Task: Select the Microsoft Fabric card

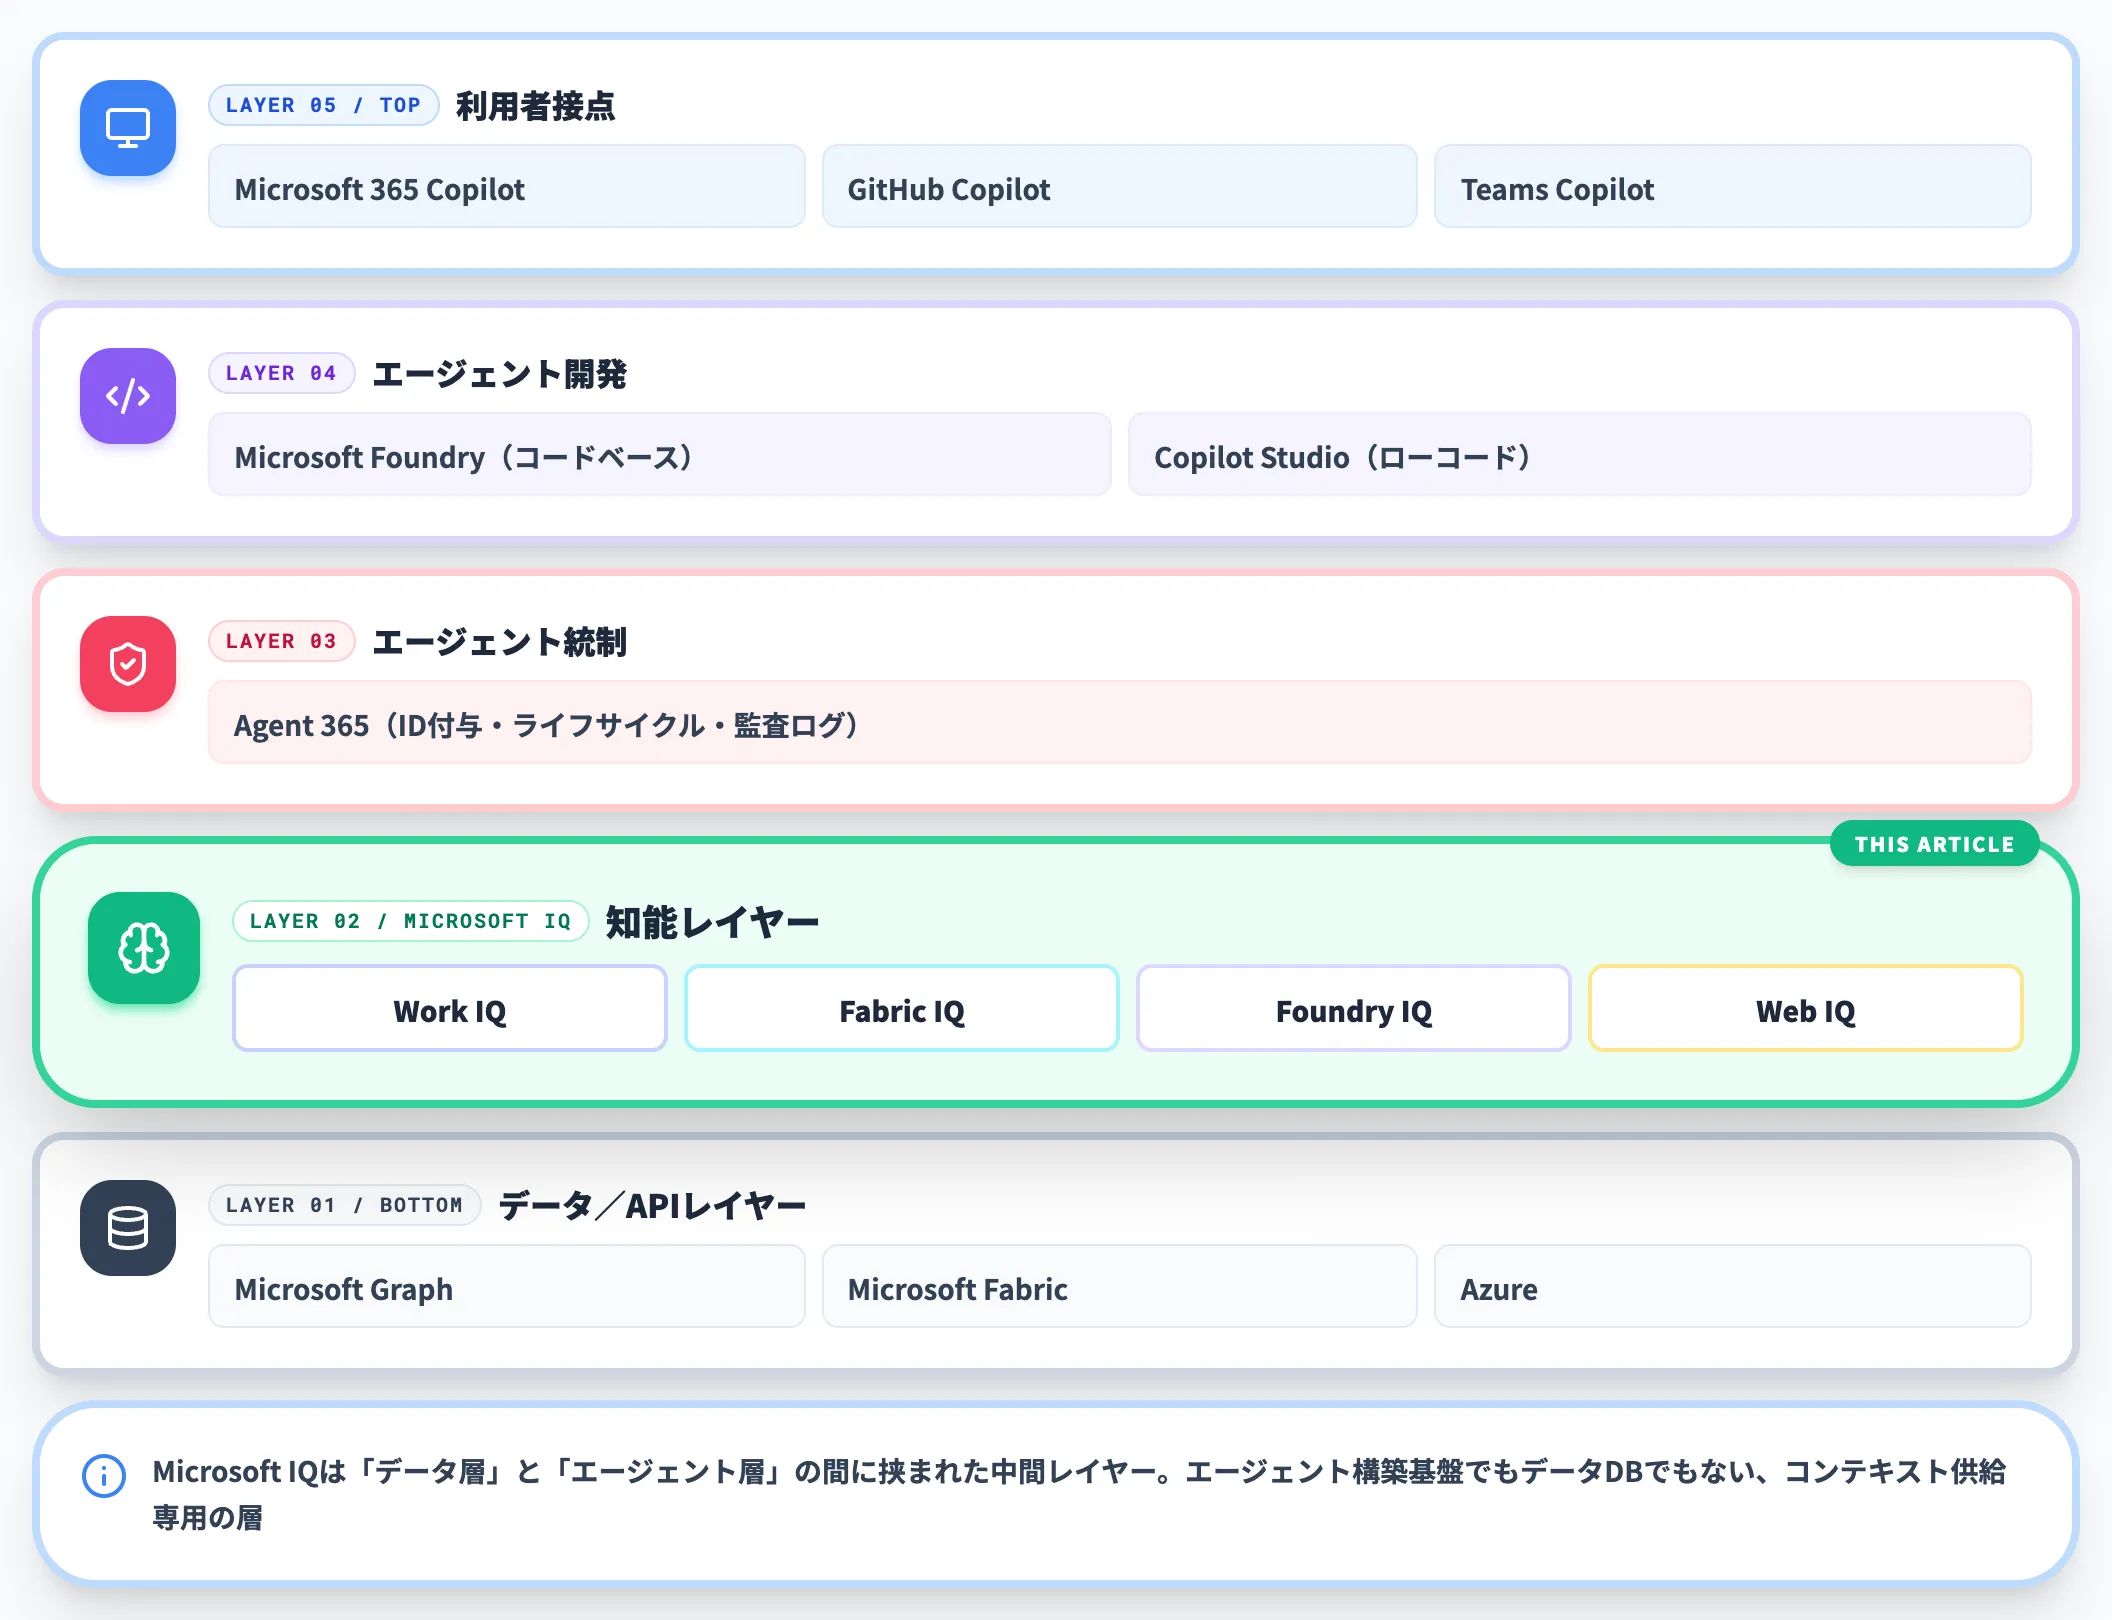Action: pyautogui.click(x=1119, y=1287)
